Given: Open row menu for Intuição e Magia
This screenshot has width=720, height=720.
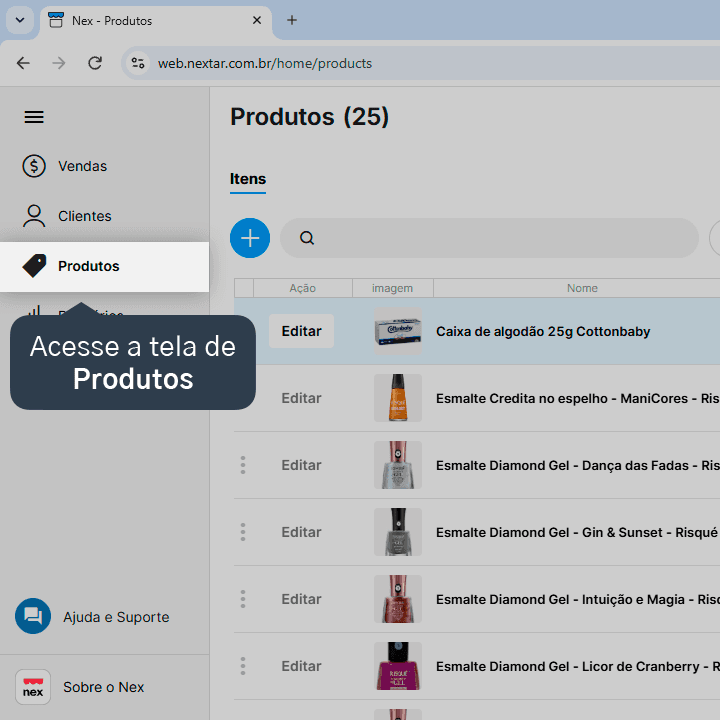Looking at the screenshot, I should 243,599.
